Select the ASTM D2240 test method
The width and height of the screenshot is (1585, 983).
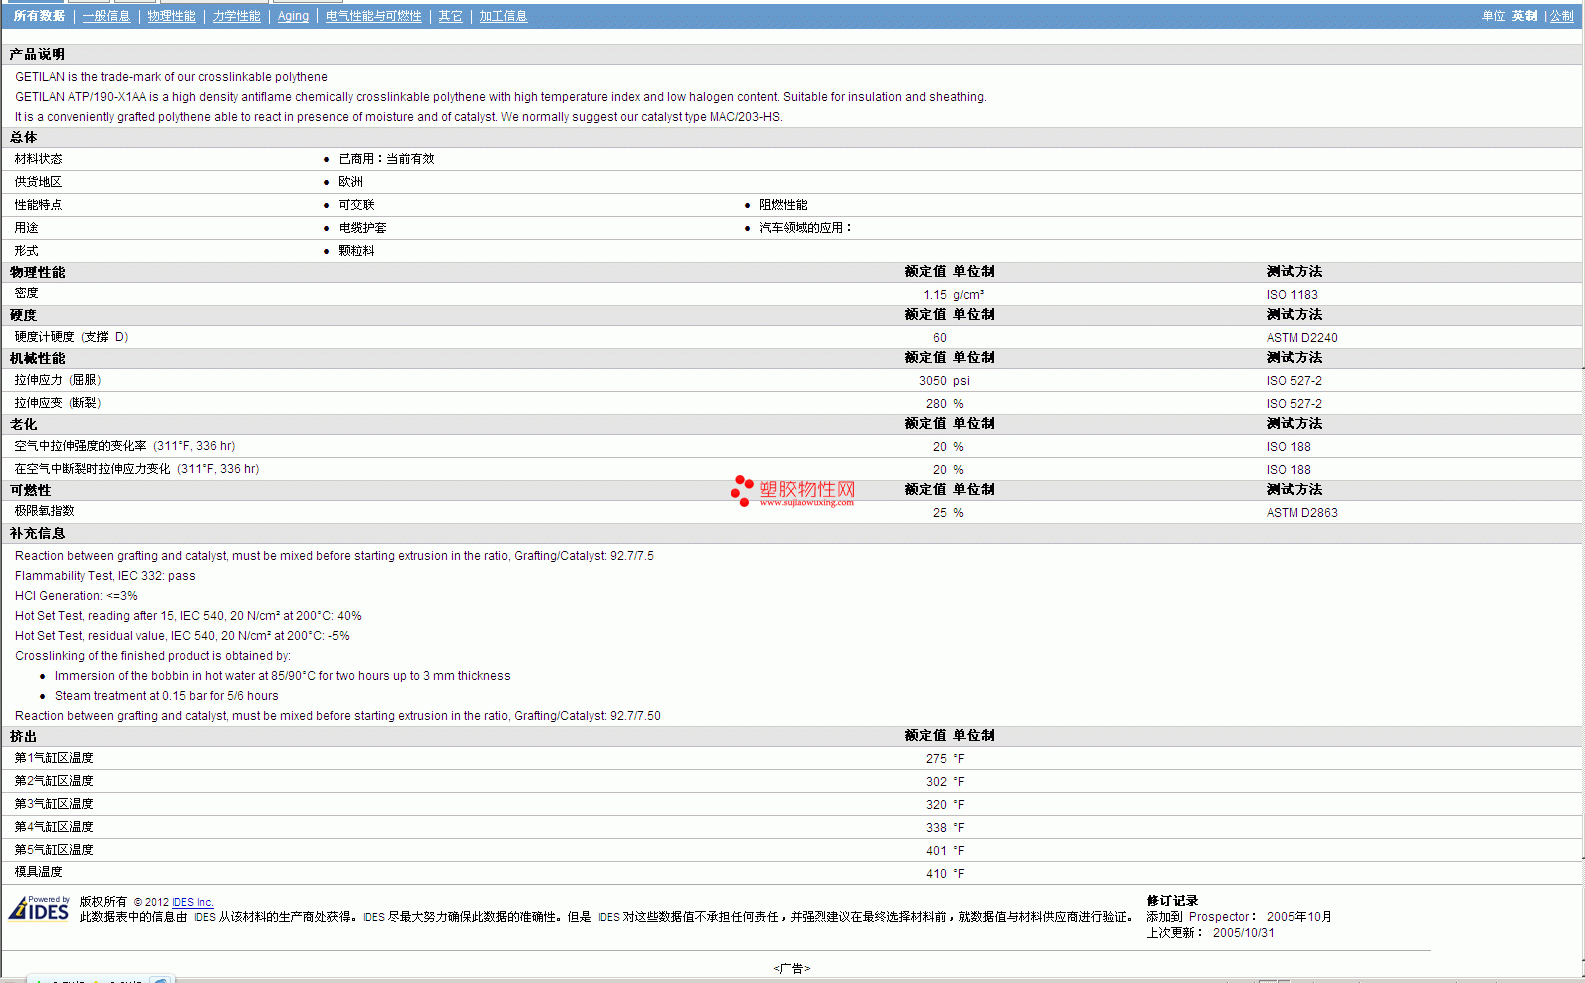pyautogui.click(x=1302, y=338)
